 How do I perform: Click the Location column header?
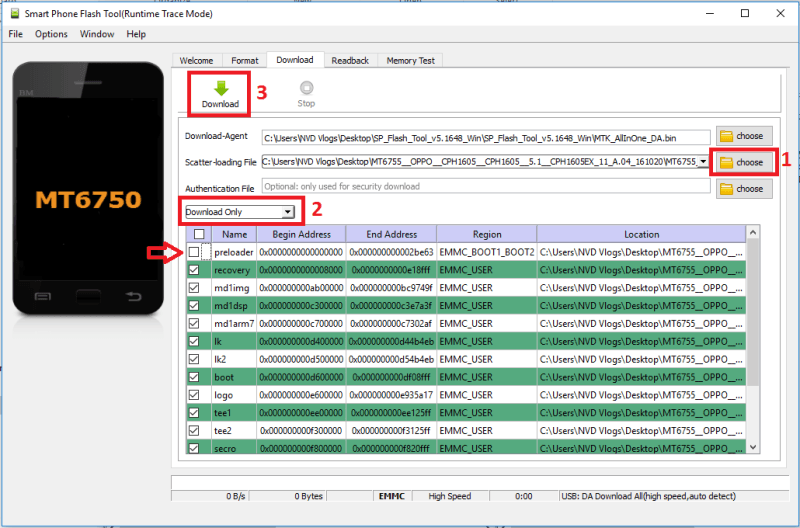641,234
